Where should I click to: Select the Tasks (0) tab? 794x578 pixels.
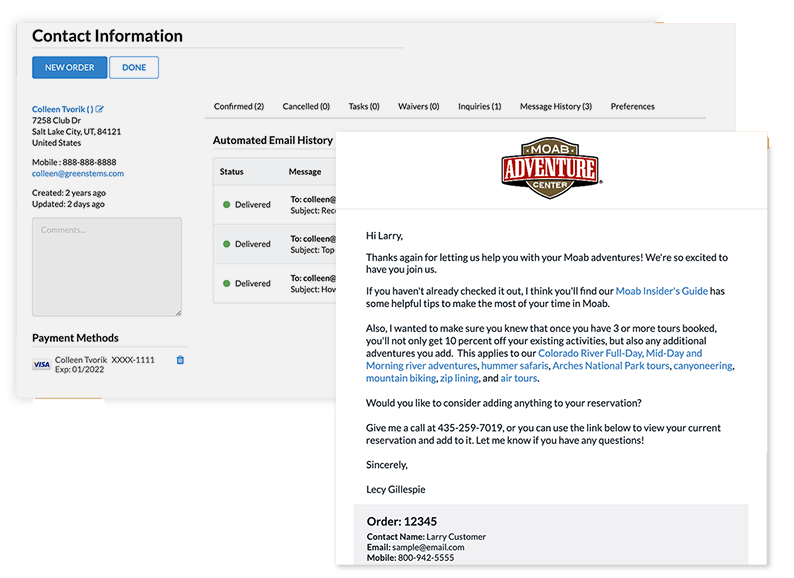click(364, 106)
